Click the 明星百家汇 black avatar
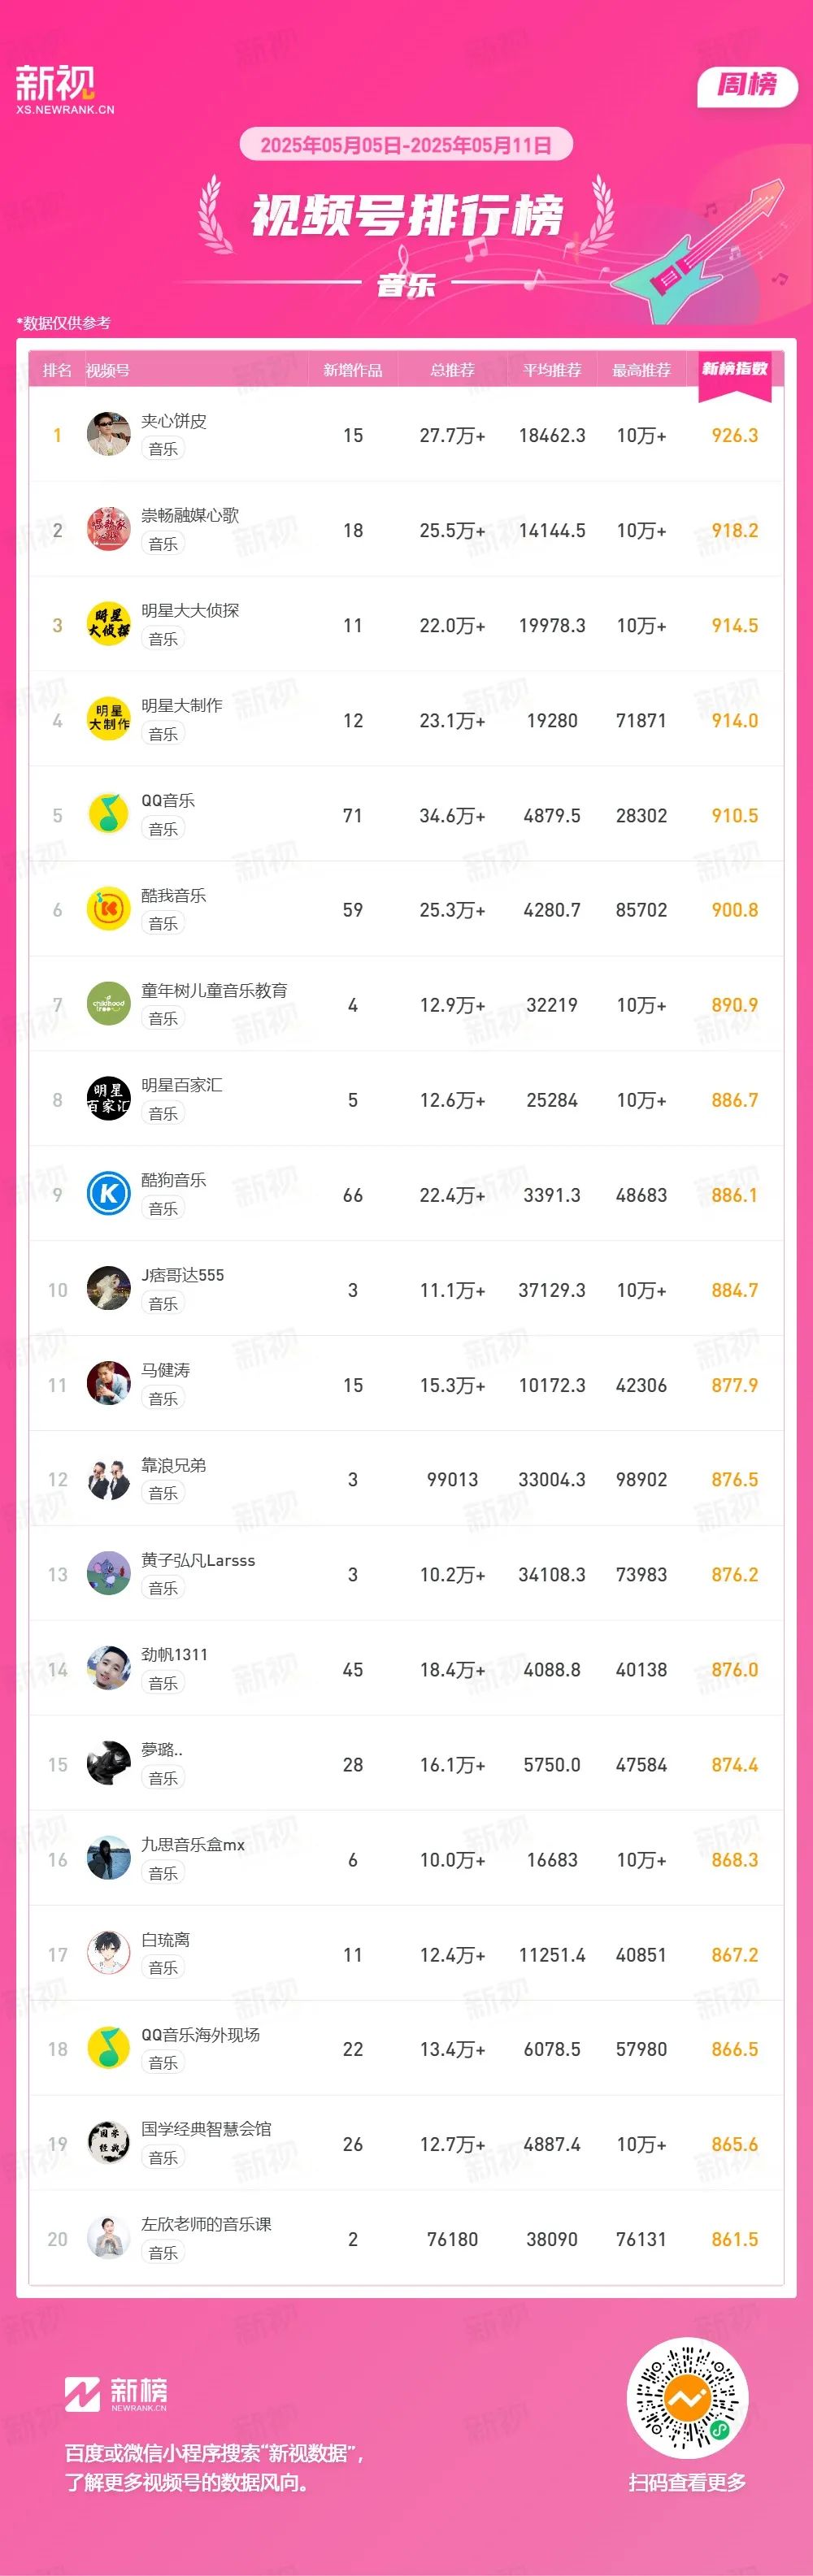This screenshot has height=2576, width=813. (108, 1099)
